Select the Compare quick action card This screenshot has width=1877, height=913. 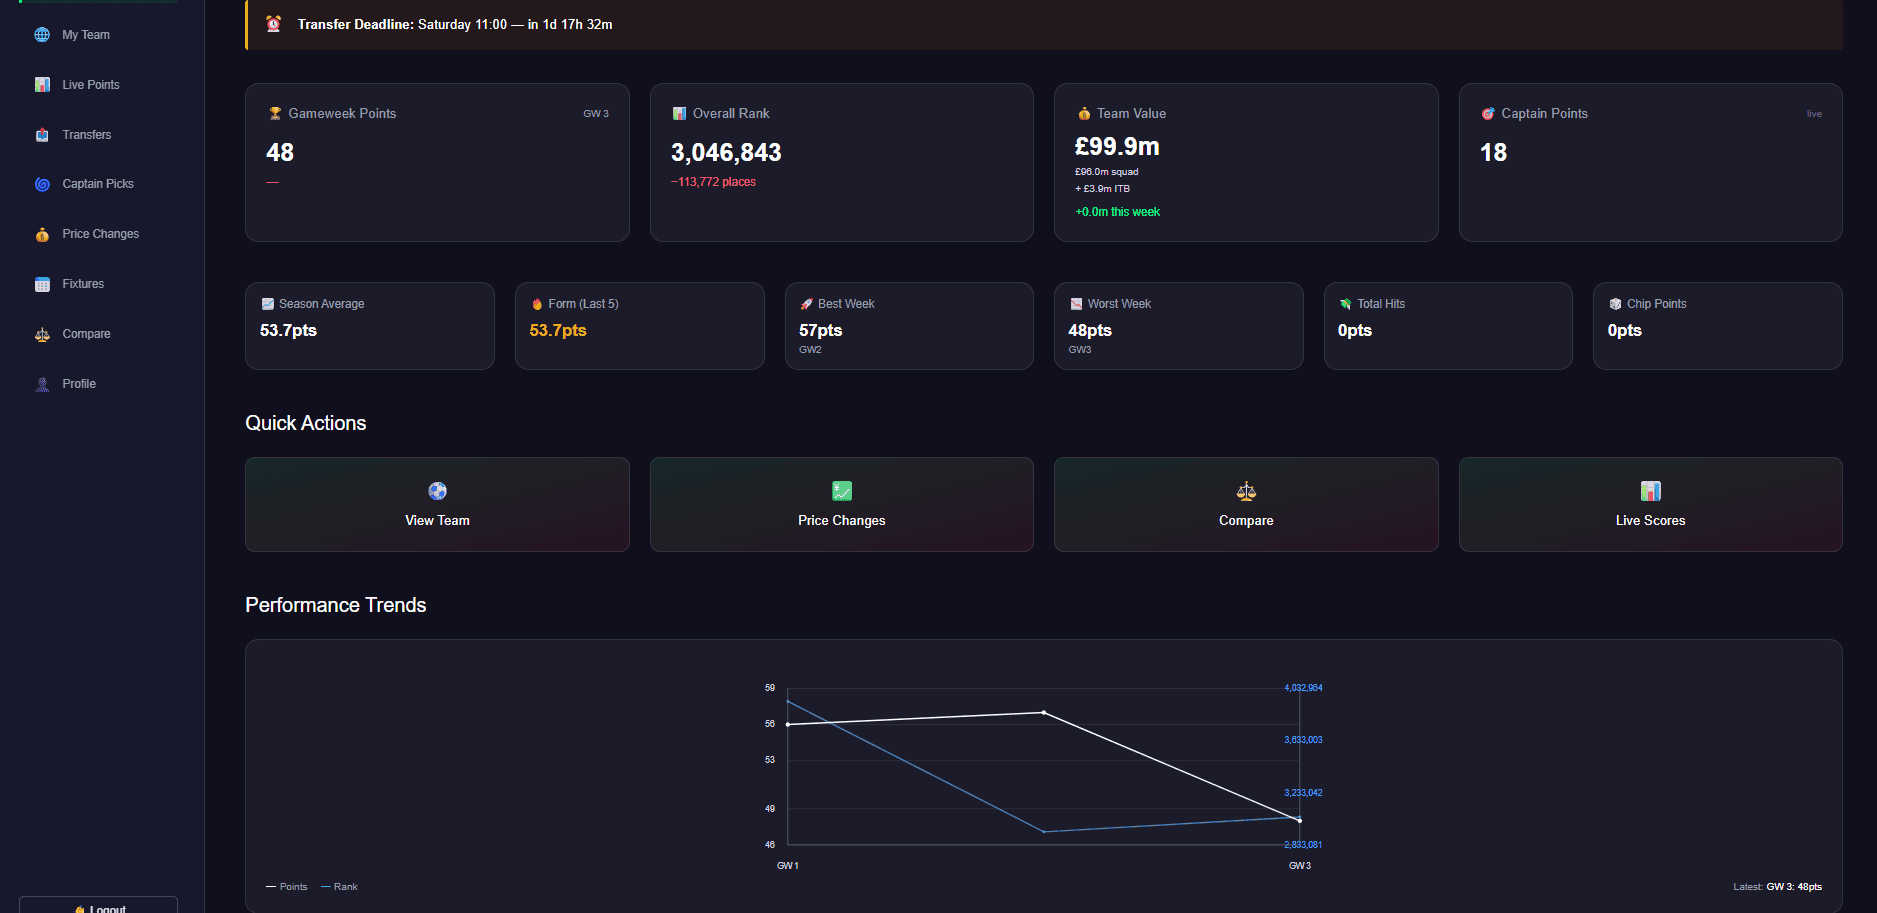1245,504
